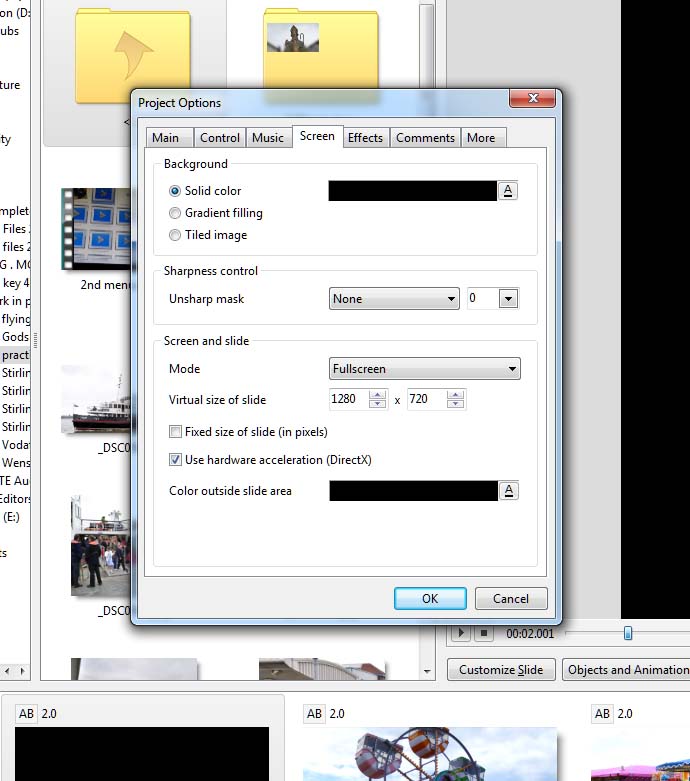Toggle Use hardware acceleration (DirectX)
The image size is (690, 781).
click(176, 460)
